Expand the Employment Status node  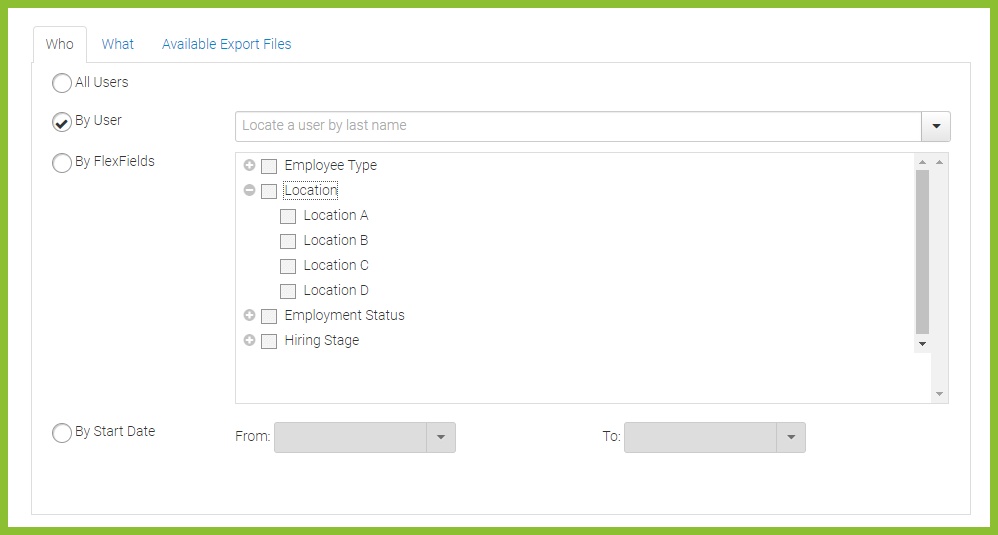[250, 315]
